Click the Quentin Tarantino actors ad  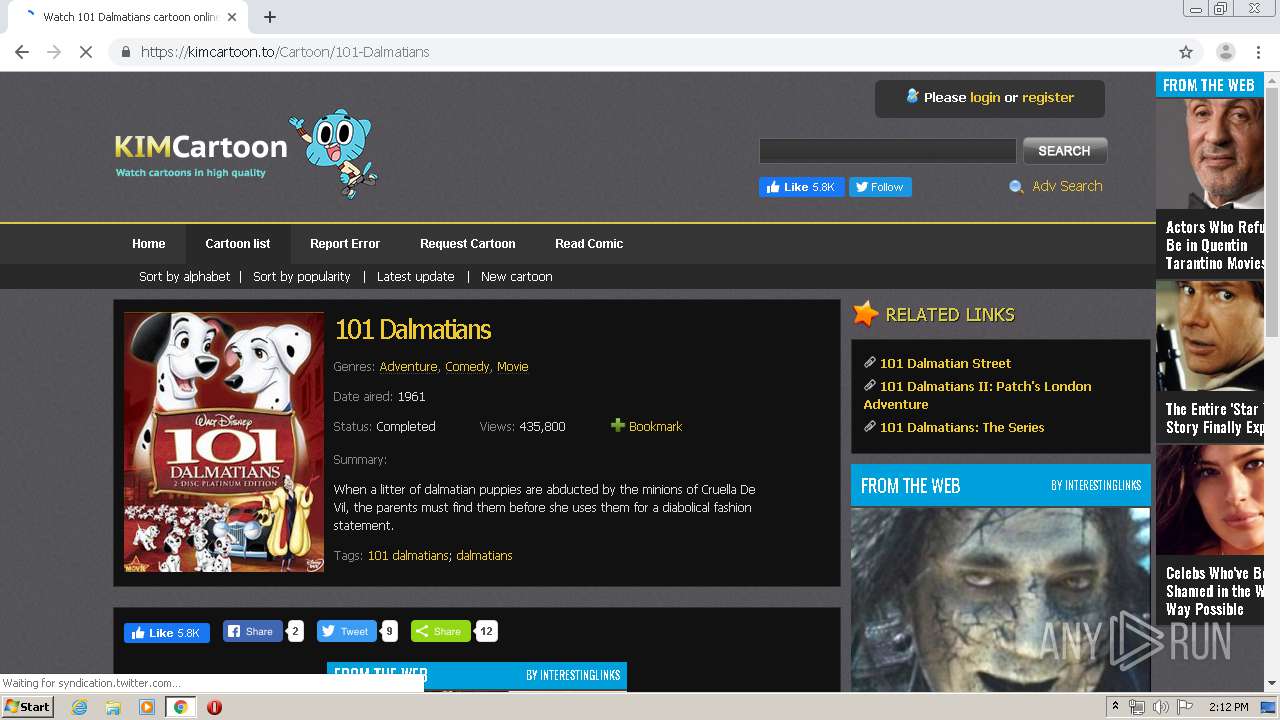tap(1210, 187)
